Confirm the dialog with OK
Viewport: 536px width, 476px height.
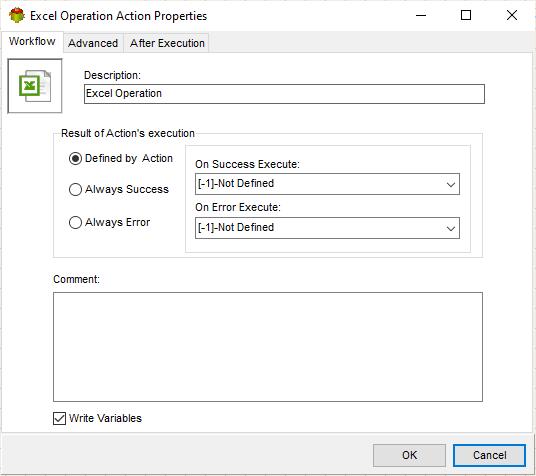pyautogui.click(x=409, y=455)
